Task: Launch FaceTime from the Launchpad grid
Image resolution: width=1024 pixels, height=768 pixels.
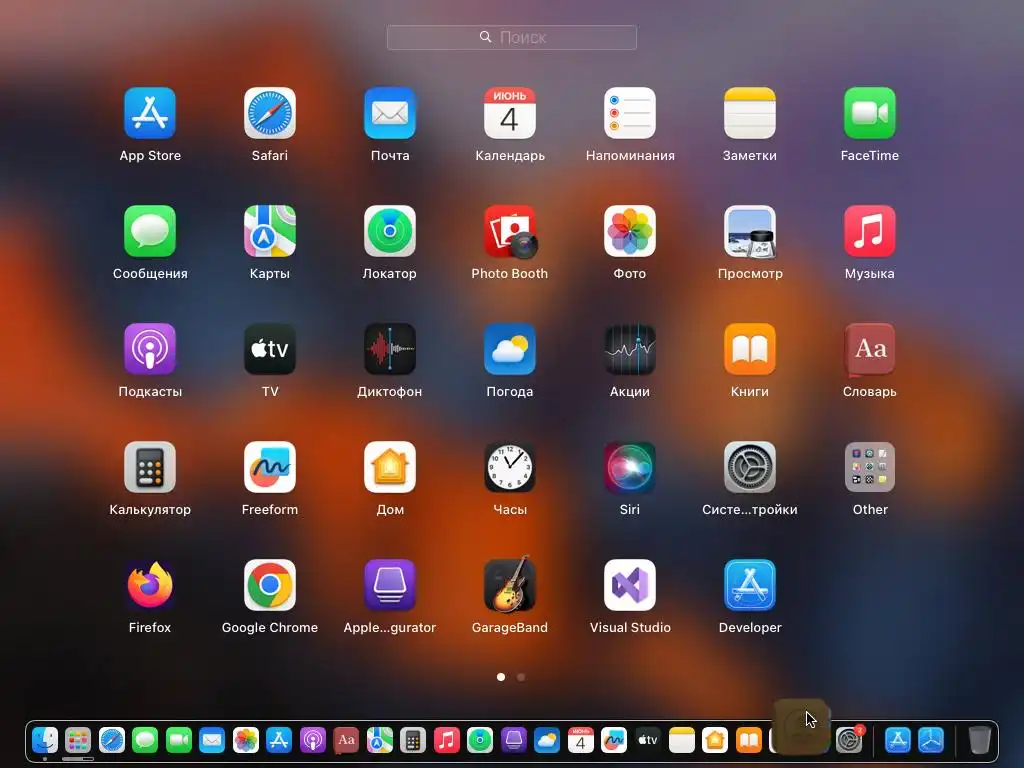Action: [870, 113]
